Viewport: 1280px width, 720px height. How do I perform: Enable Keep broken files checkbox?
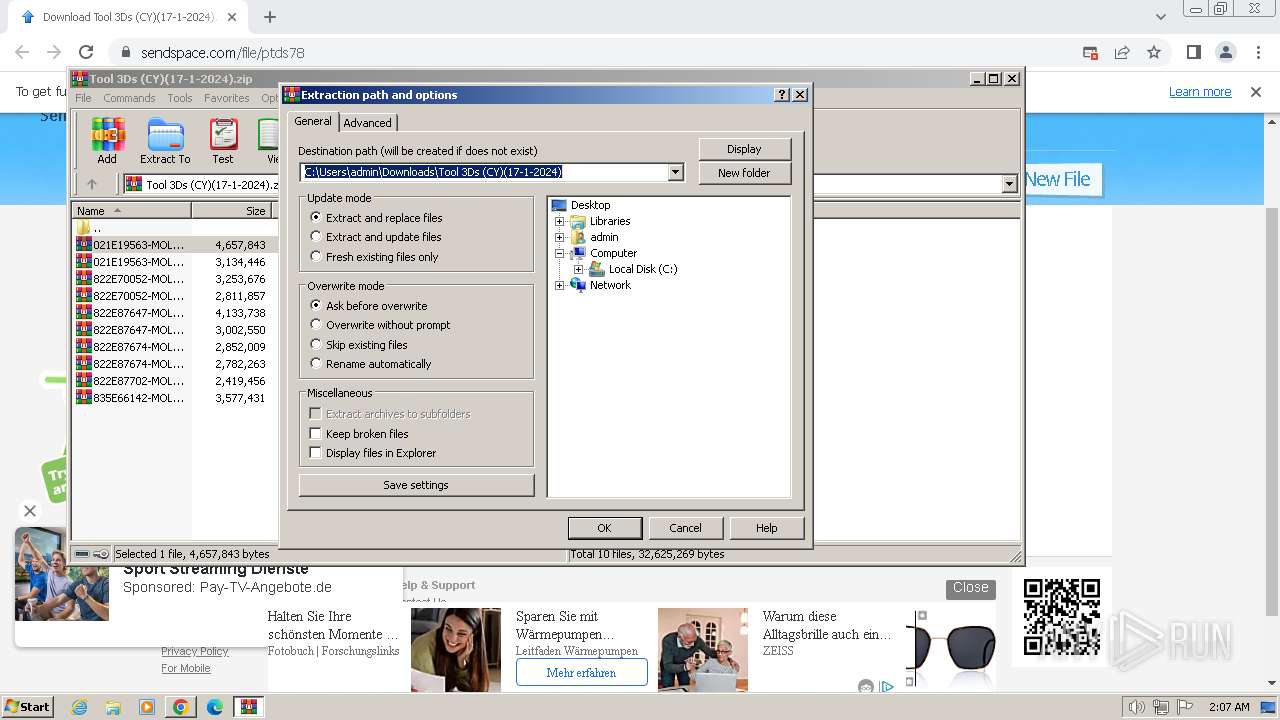pyautogui.click(x=316, y=433)
